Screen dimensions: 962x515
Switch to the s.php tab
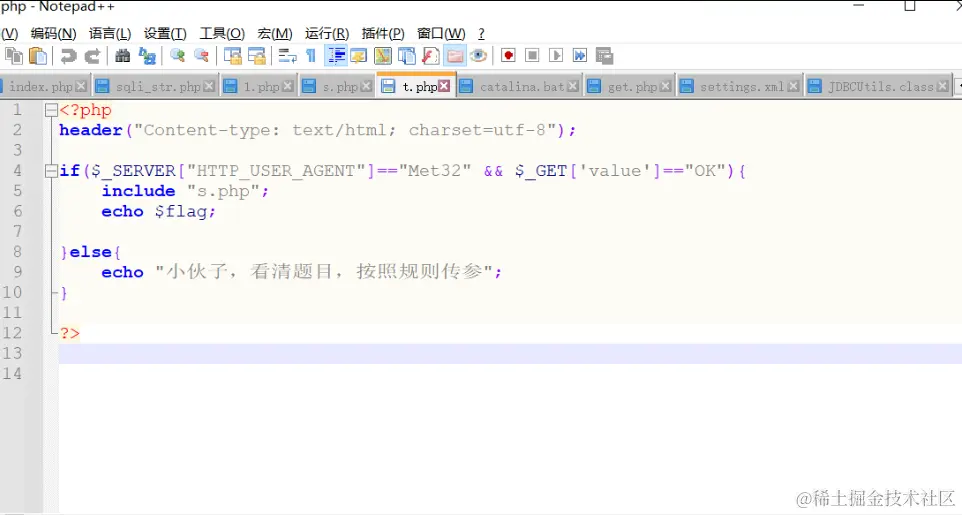tap(341, 87)
